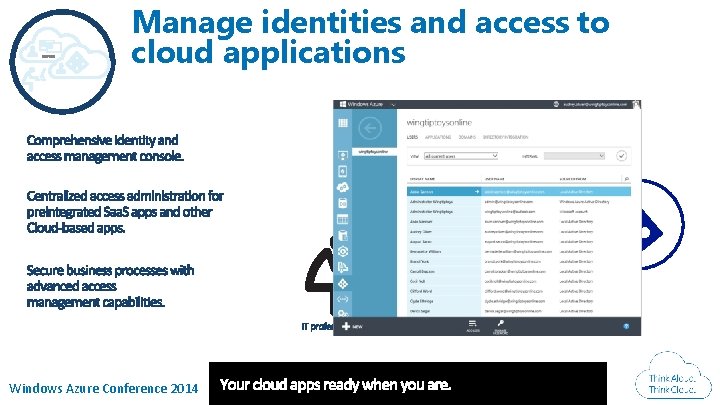Open the Media Services play icon in sidebar
This screenshot has width=720, height=405.
(343, 252)
